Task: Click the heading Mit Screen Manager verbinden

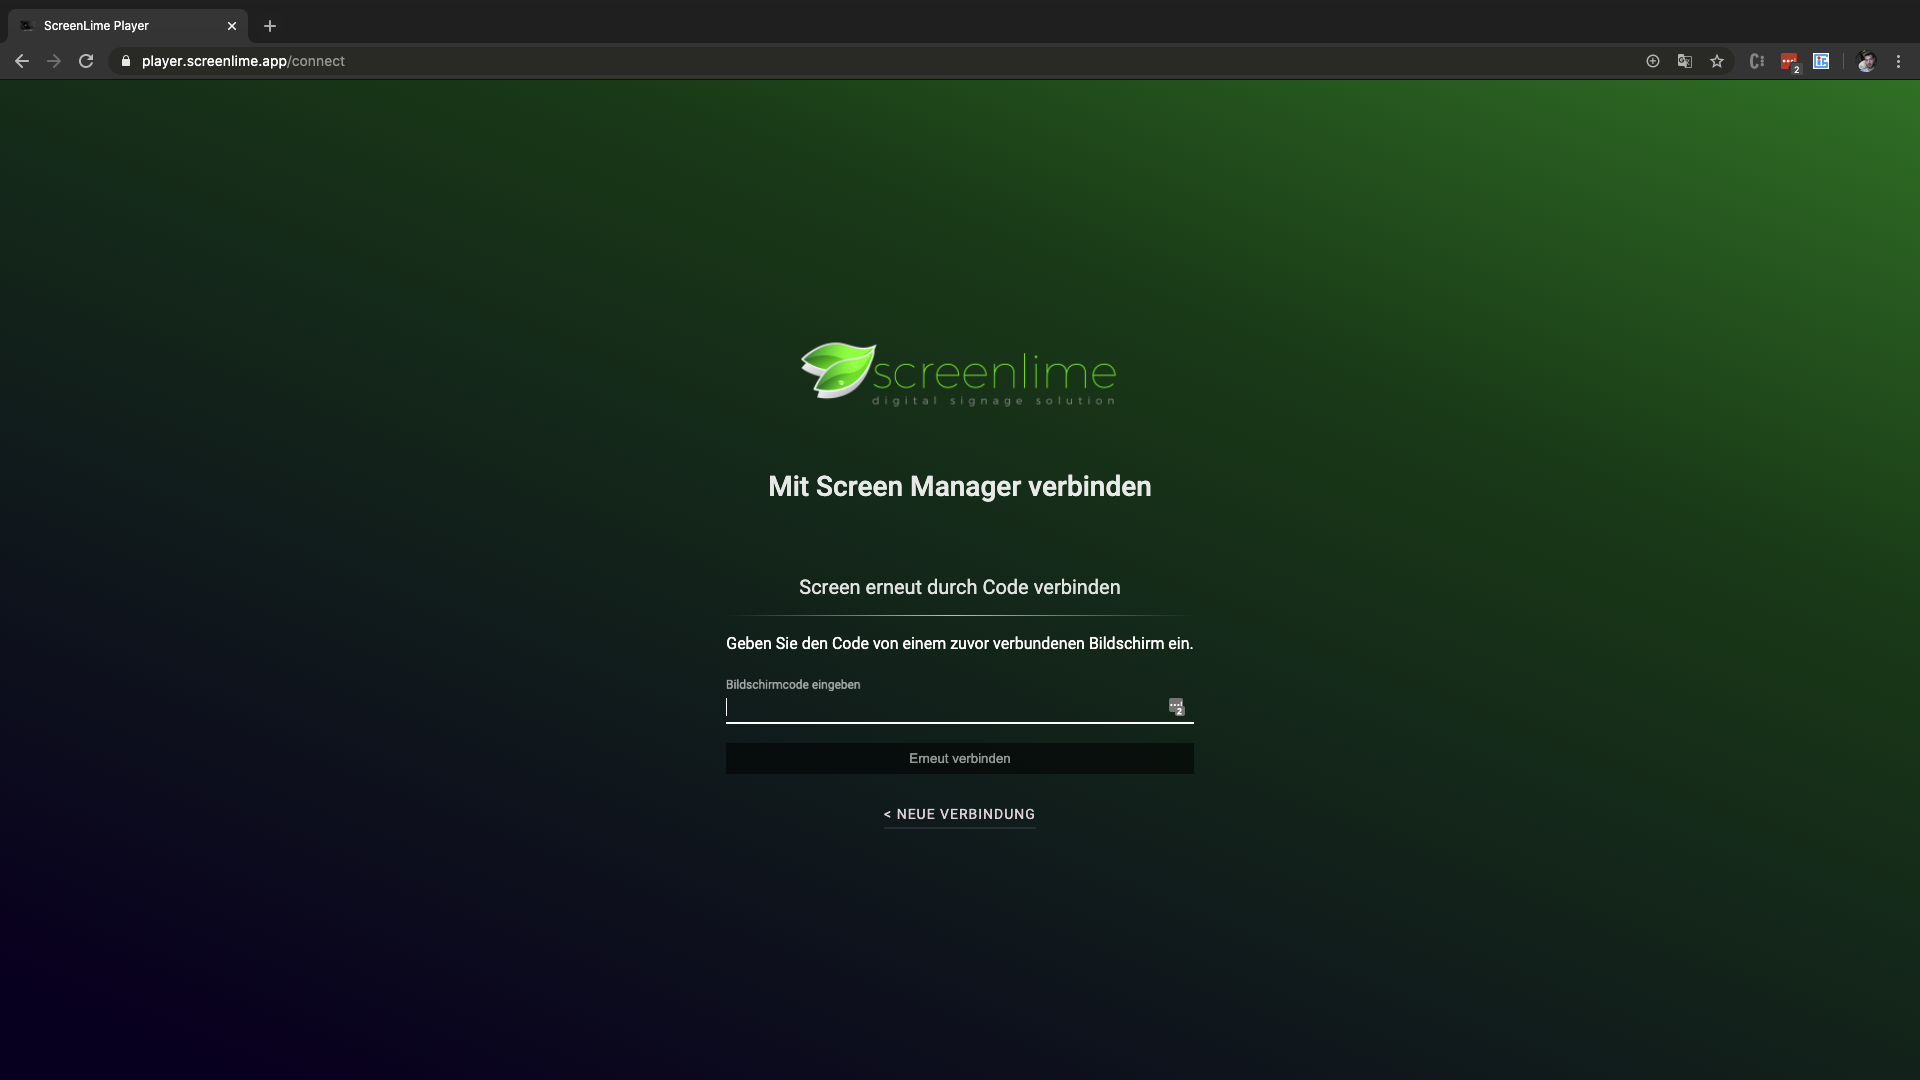Action: point(960,487)
